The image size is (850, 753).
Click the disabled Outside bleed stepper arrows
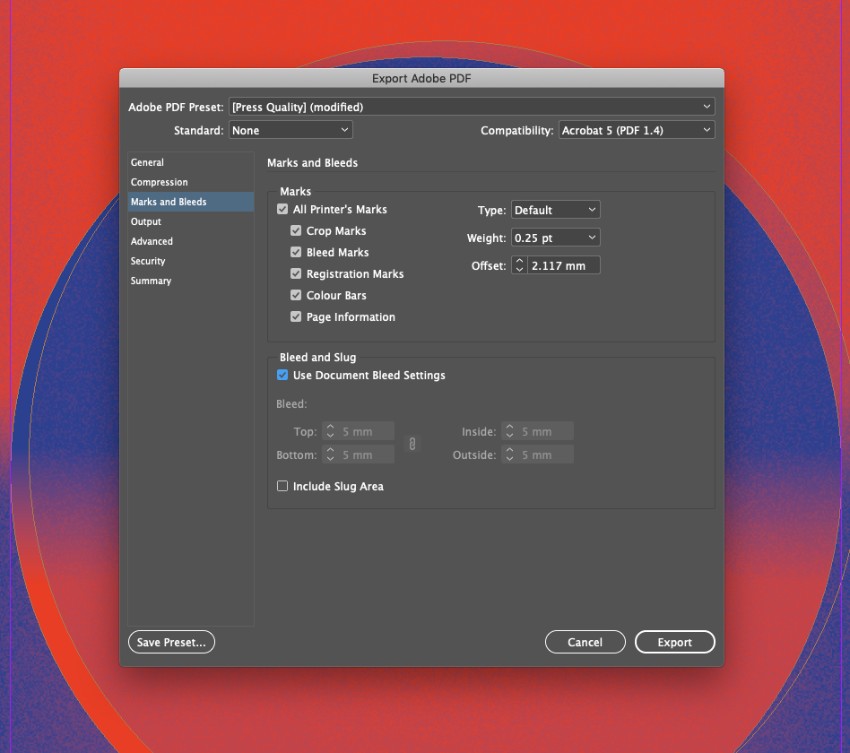tap(509, 454)
